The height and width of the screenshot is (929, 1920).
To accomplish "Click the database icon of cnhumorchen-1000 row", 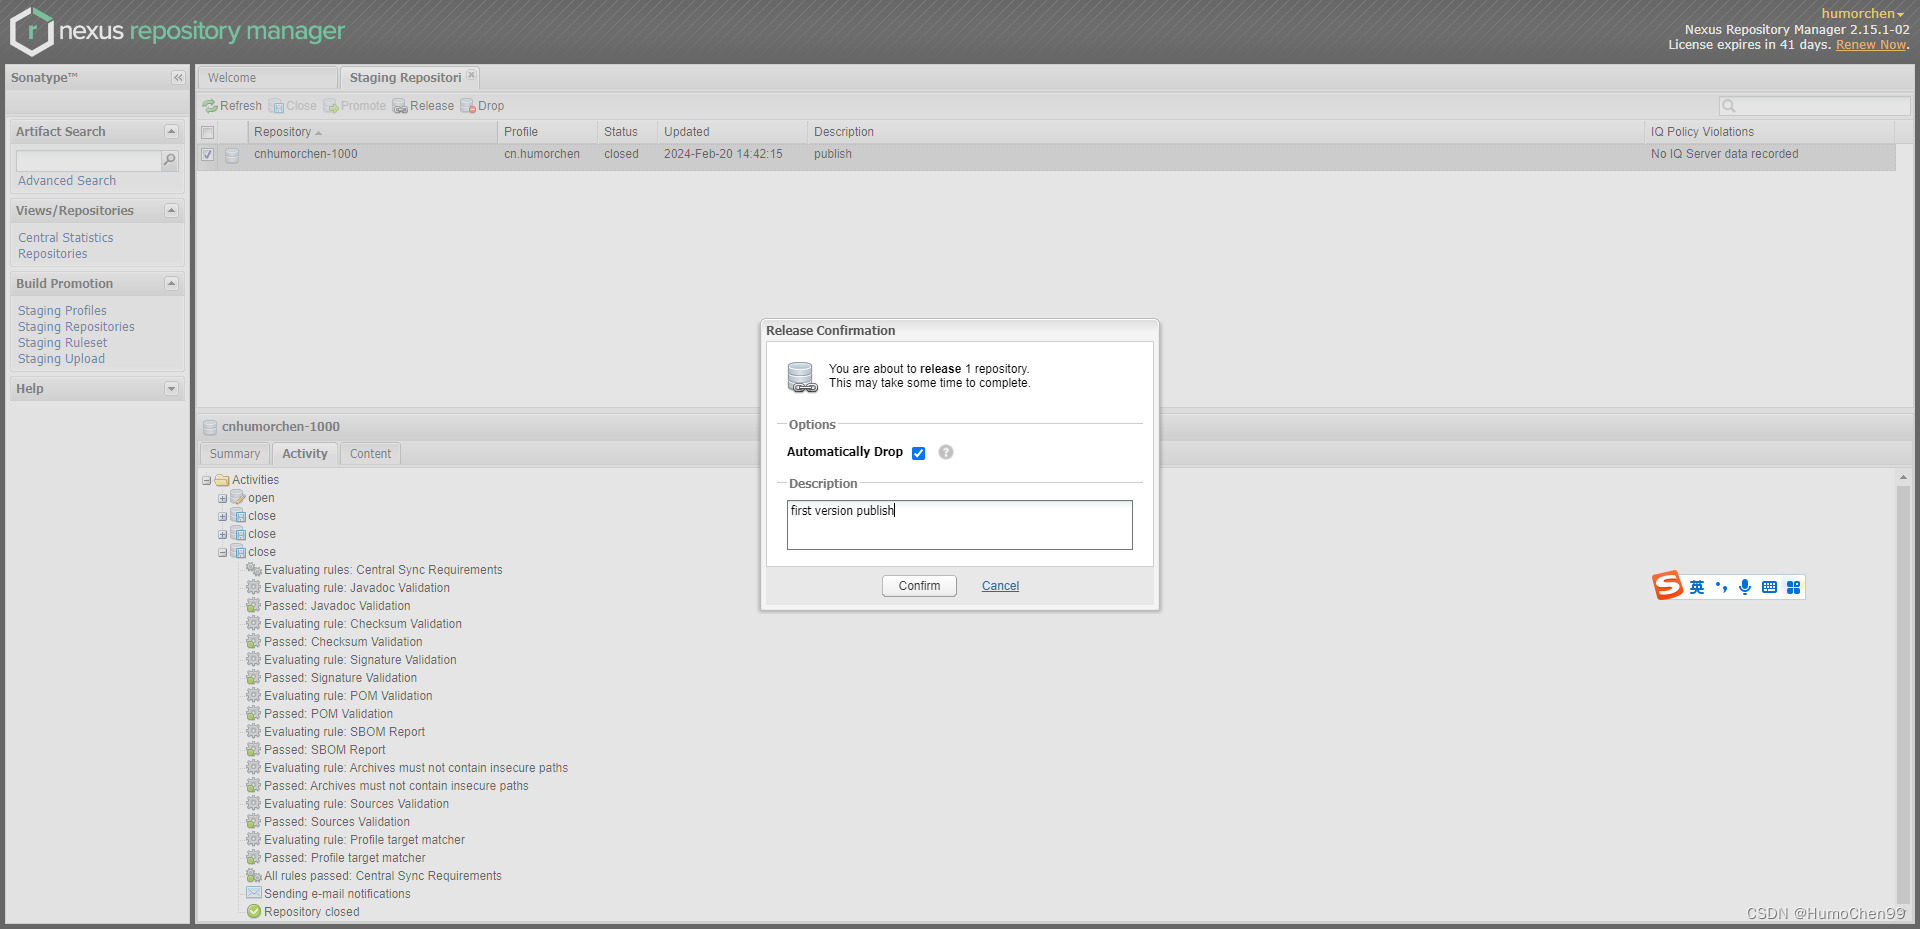I will coord(232,155).
